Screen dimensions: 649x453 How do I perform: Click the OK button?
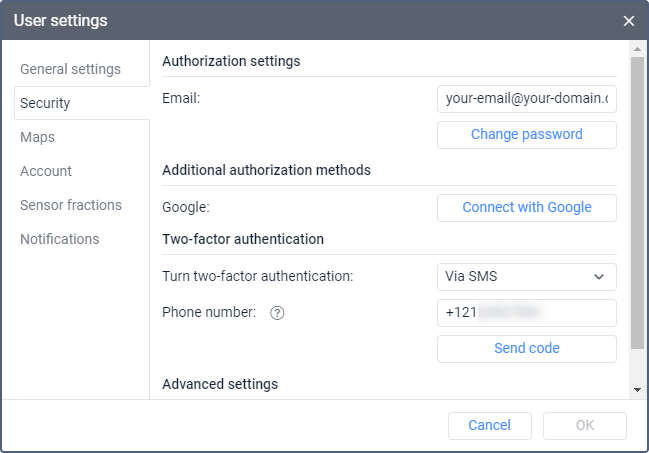pos(585,425)
